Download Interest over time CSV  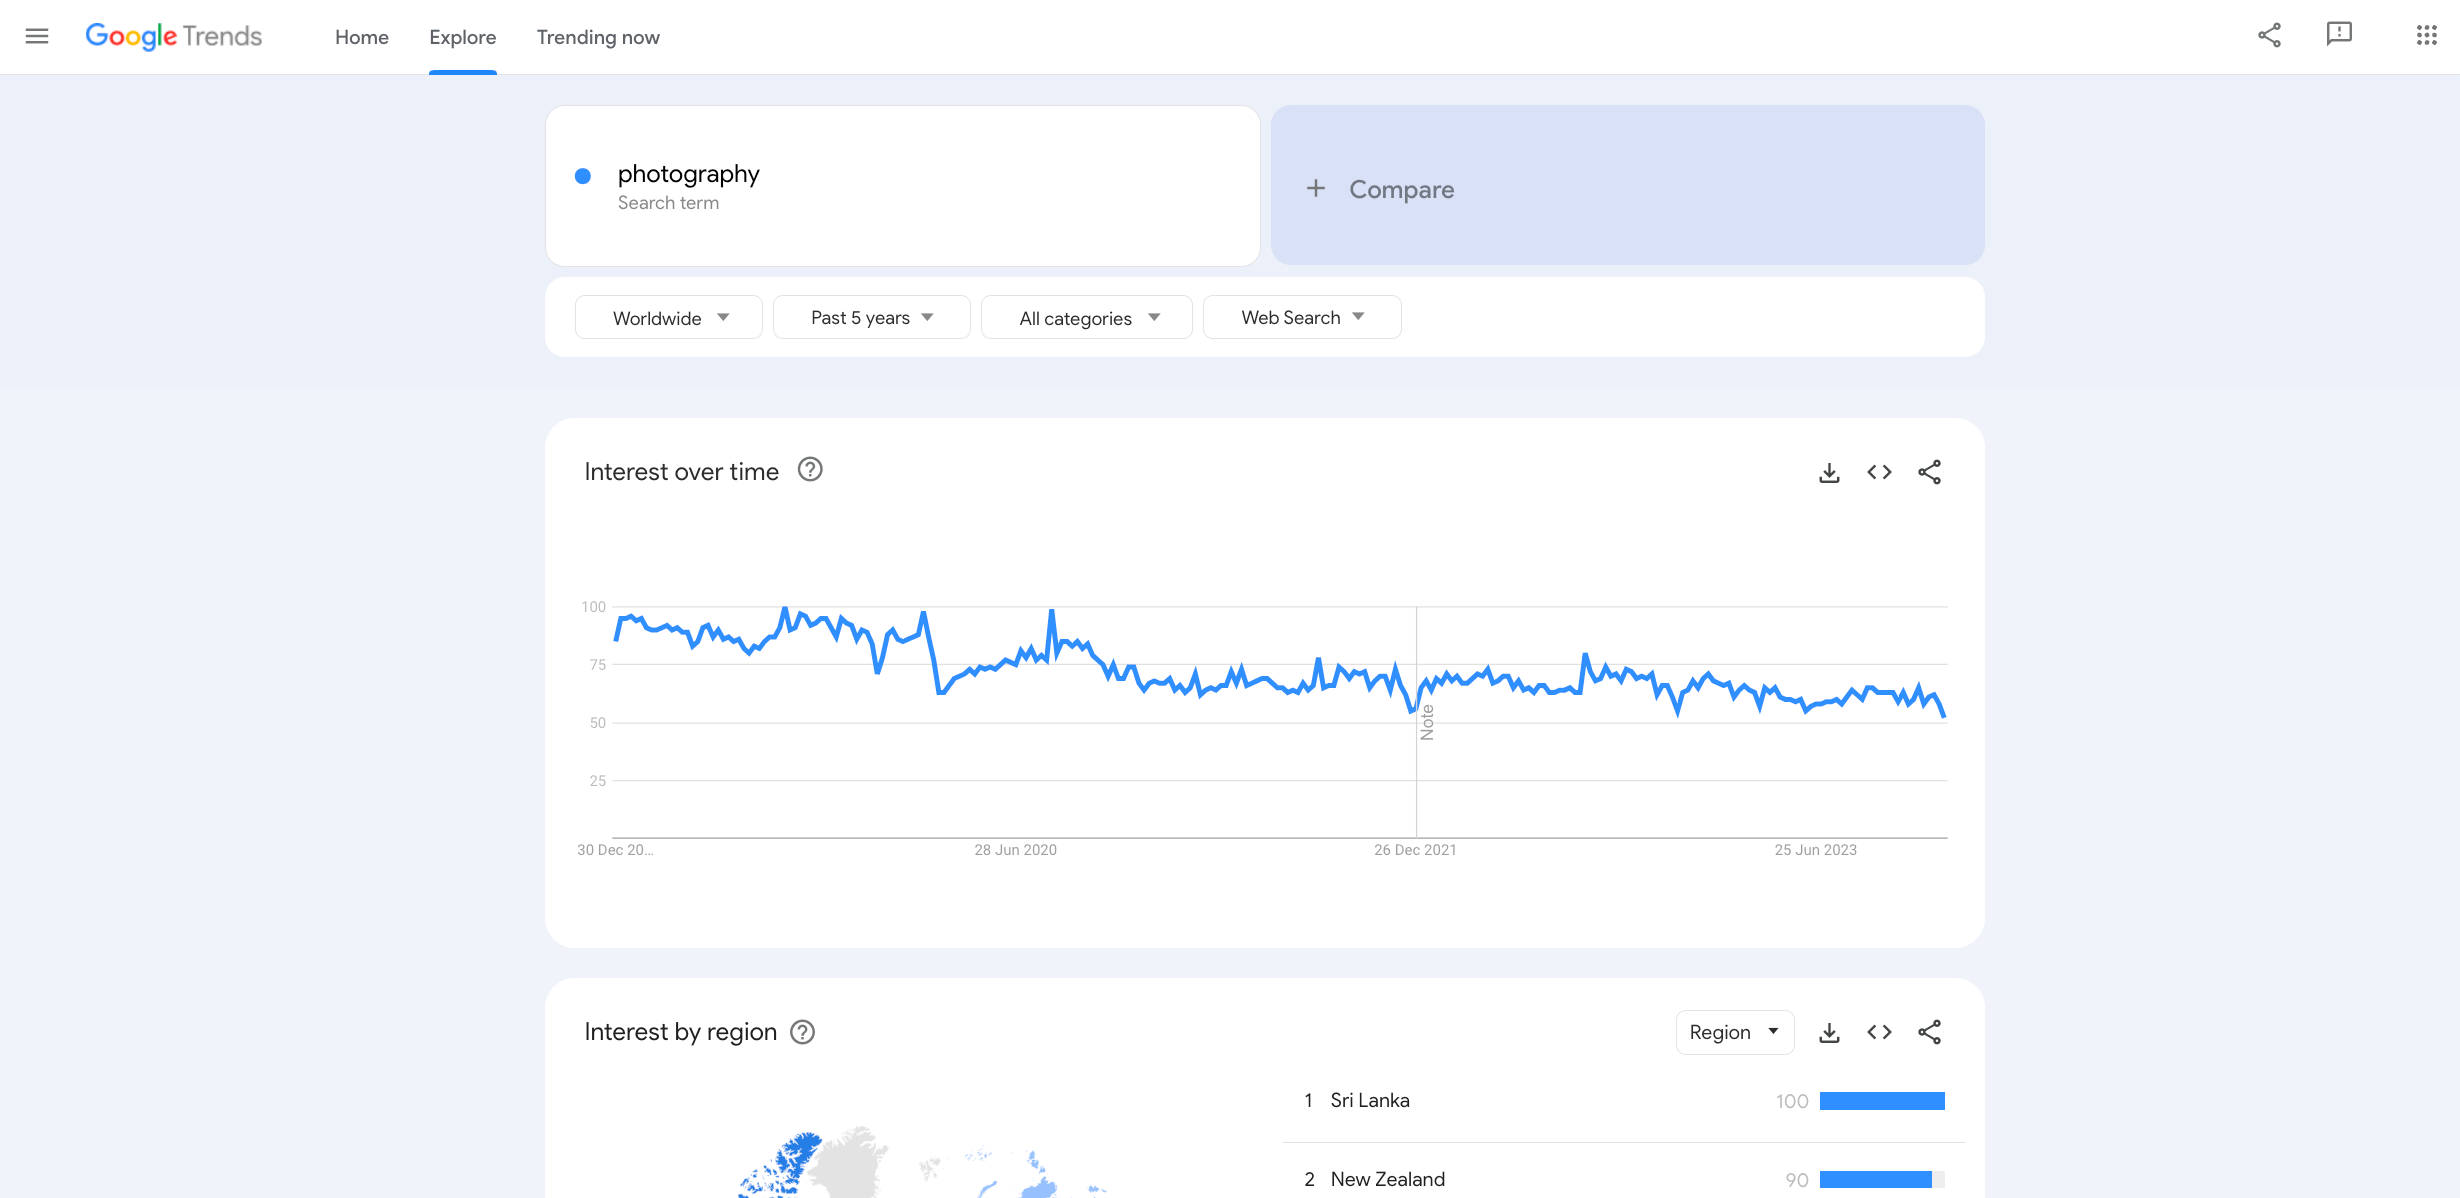(1829, 472)
